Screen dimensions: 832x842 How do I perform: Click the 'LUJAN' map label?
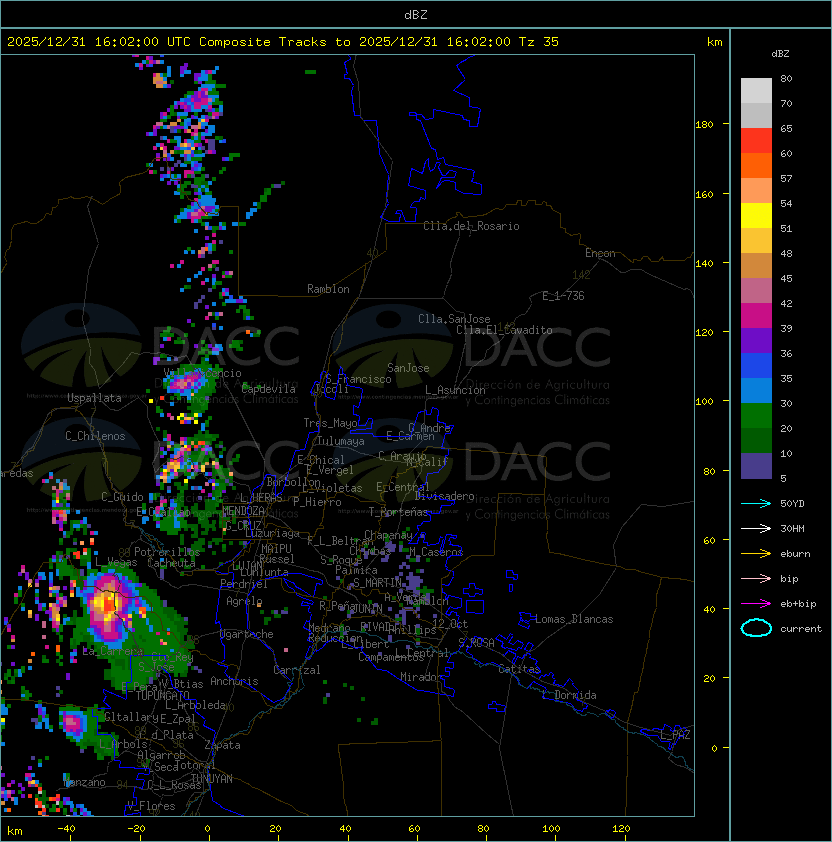(x=248, y=566)
